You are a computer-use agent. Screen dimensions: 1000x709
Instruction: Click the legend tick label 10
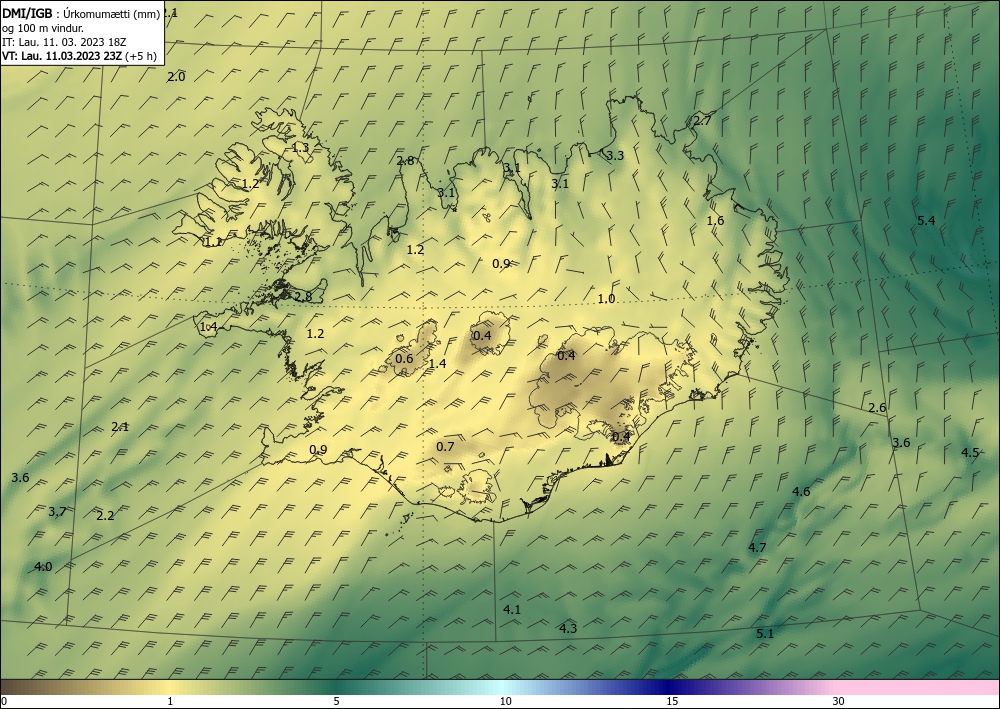click(505, 701)
